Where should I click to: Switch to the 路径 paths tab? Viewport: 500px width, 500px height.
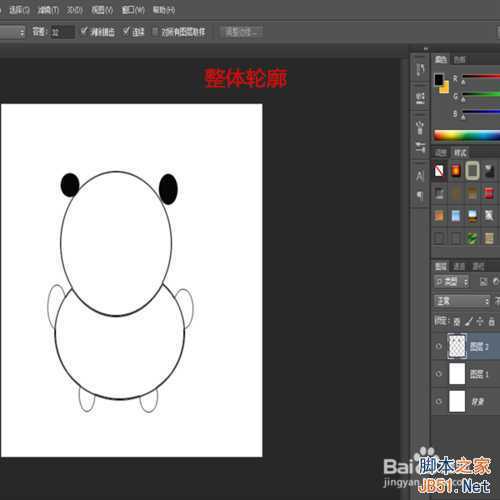478,266
